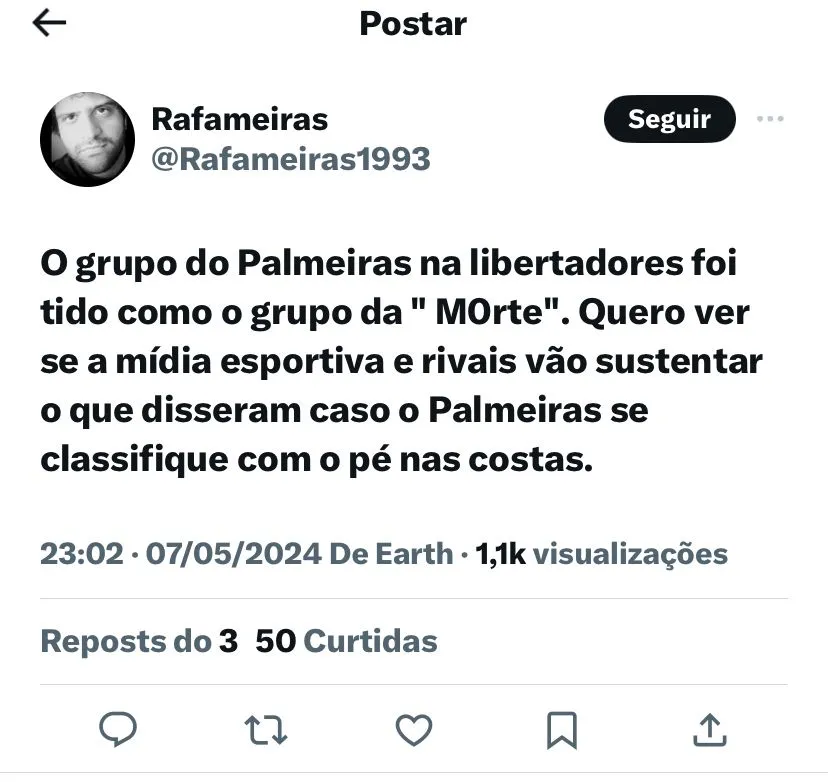Go back using the left arrow

[49, 23]
